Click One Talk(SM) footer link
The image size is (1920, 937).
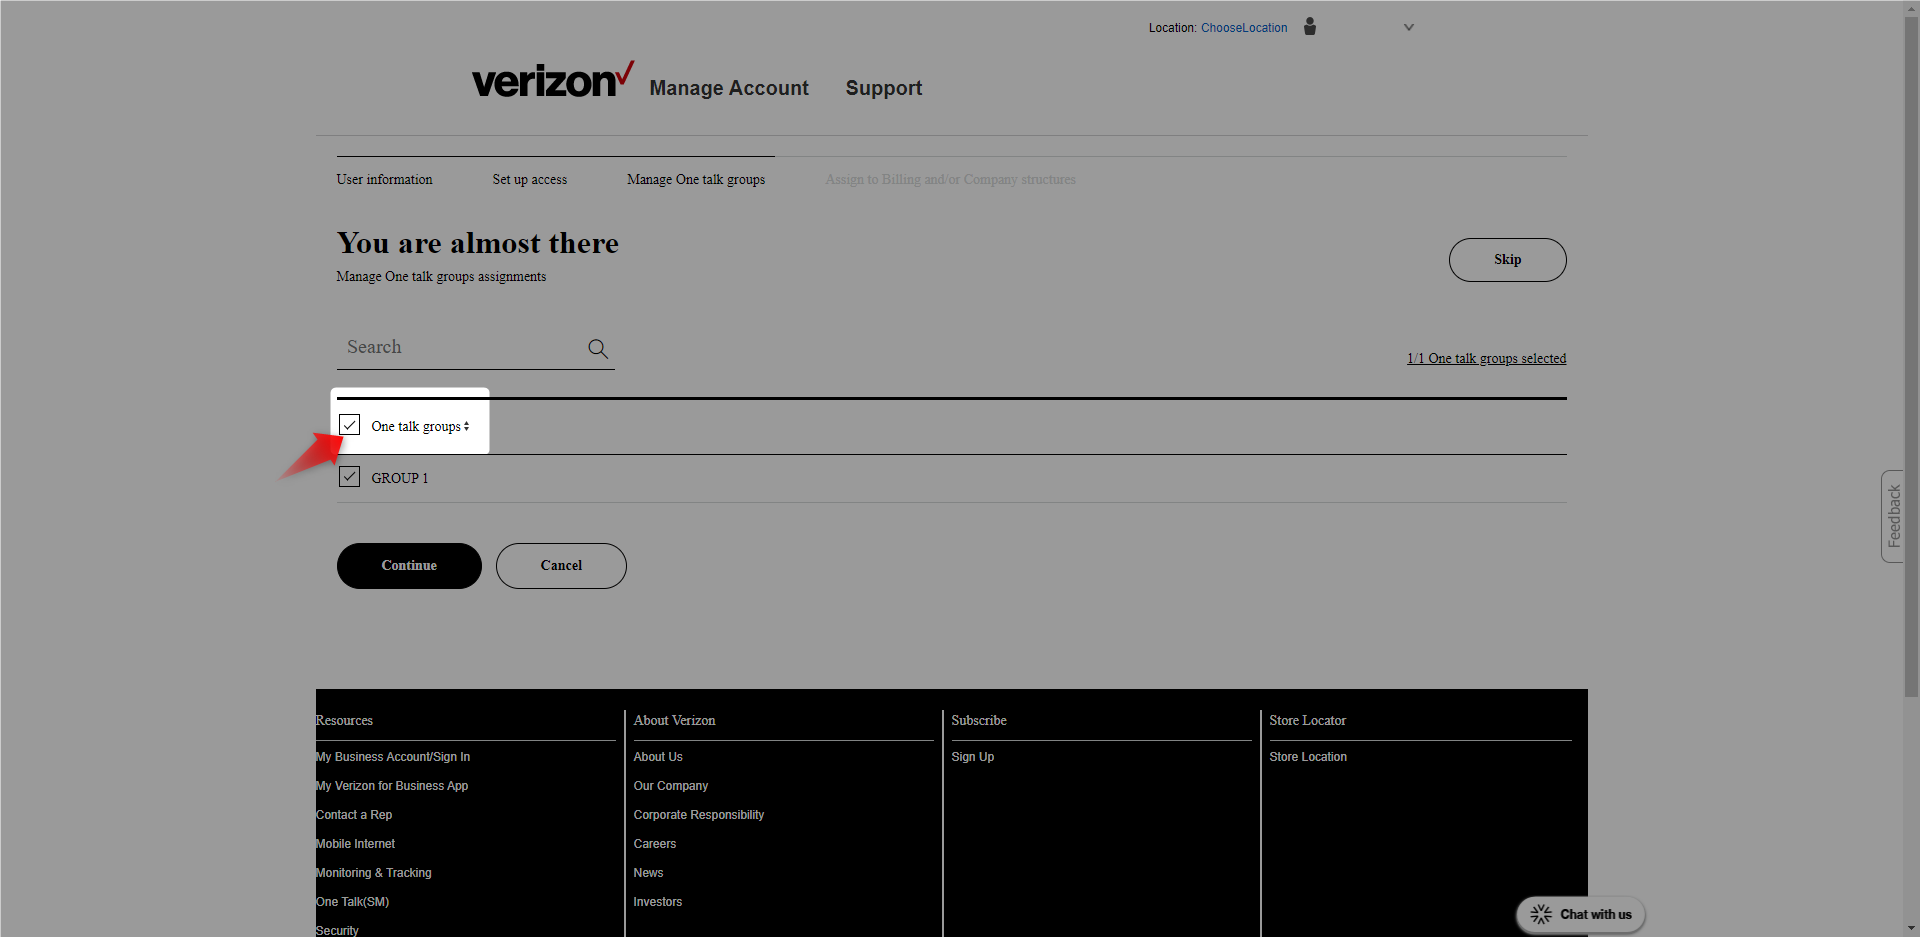[x=353, y=902]
